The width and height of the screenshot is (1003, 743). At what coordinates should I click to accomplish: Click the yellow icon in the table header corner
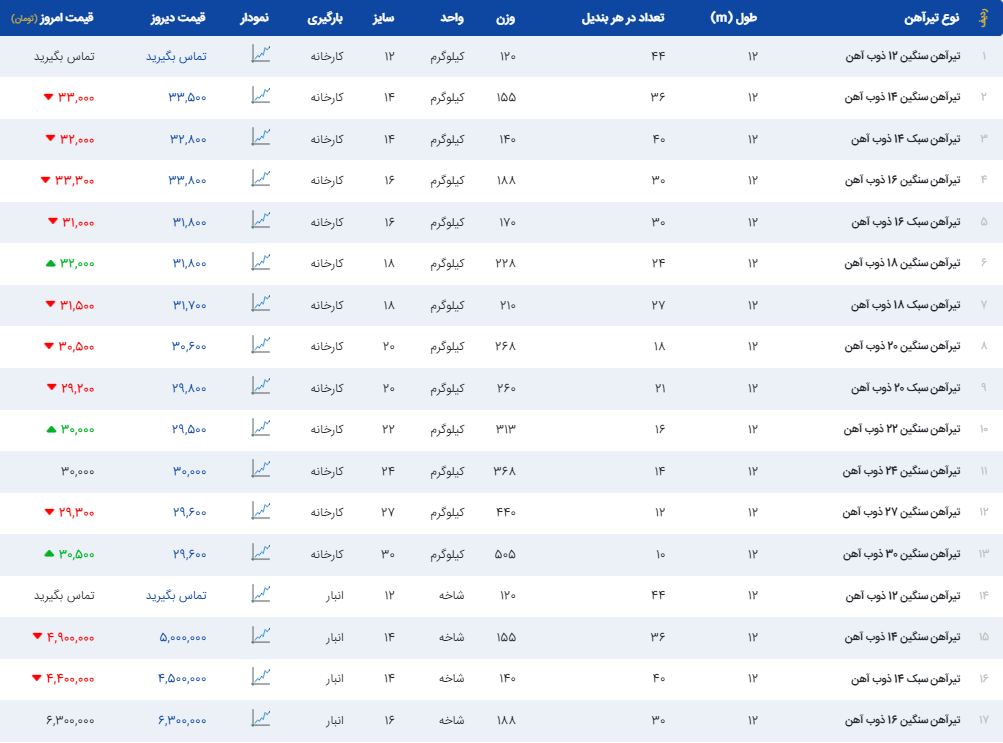(x=982, y=19)
